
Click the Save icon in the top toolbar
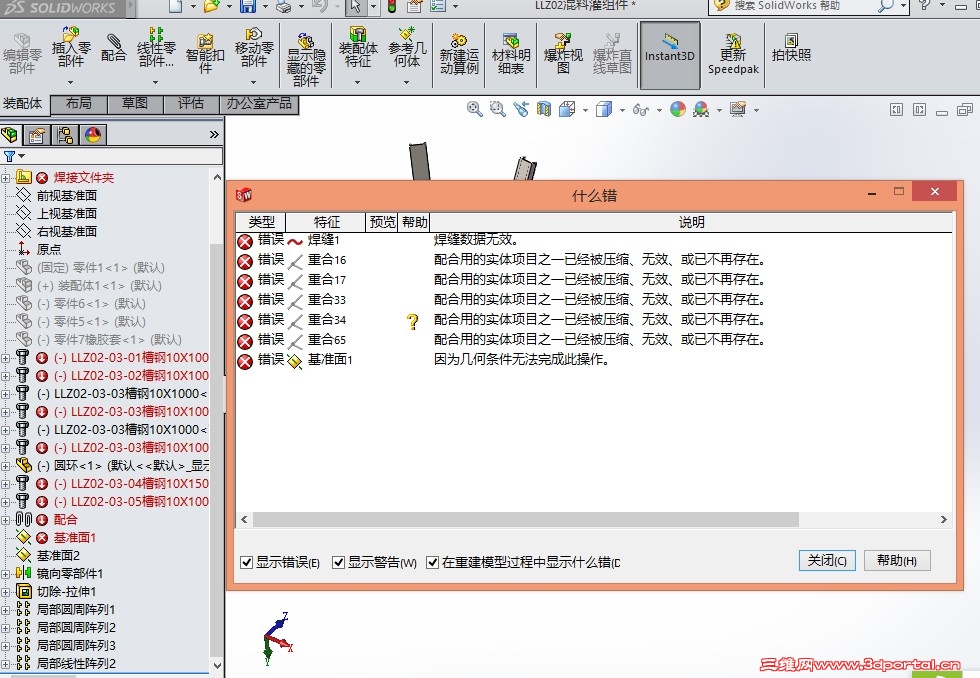tap(248, 6)
